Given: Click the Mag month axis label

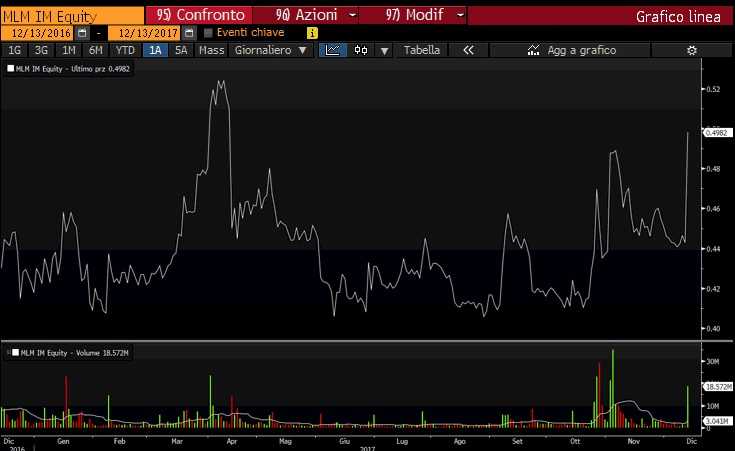Looking at the screenshot, I should point(285,441).
